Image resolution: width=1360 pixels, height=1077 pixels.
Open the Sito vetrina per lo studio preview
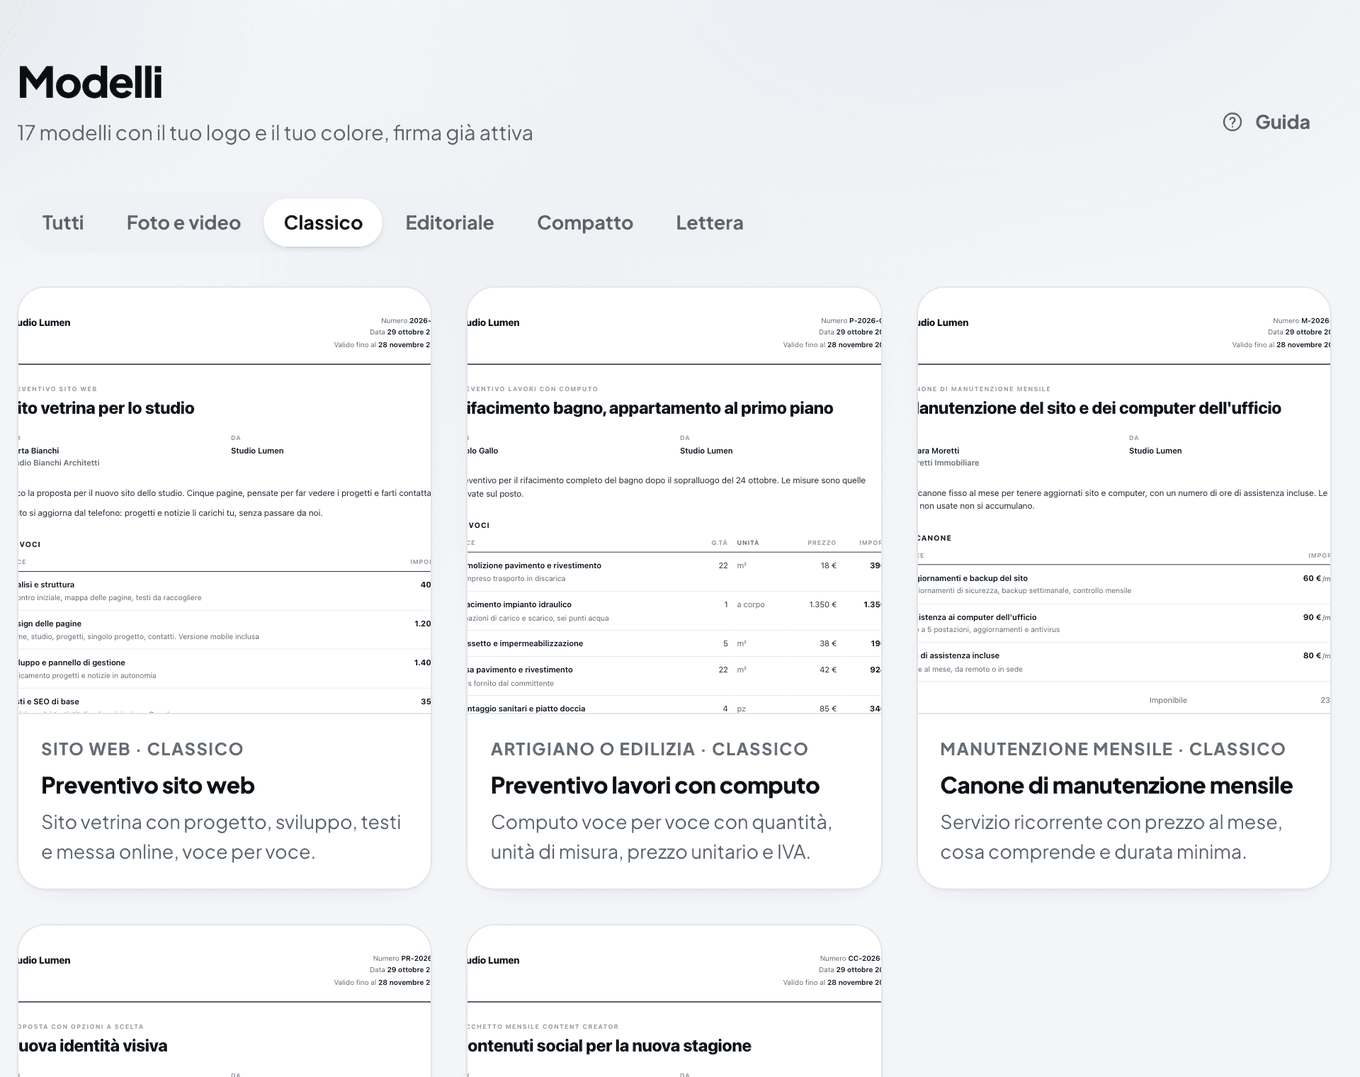pyautogui.click(x=225, y=501)
